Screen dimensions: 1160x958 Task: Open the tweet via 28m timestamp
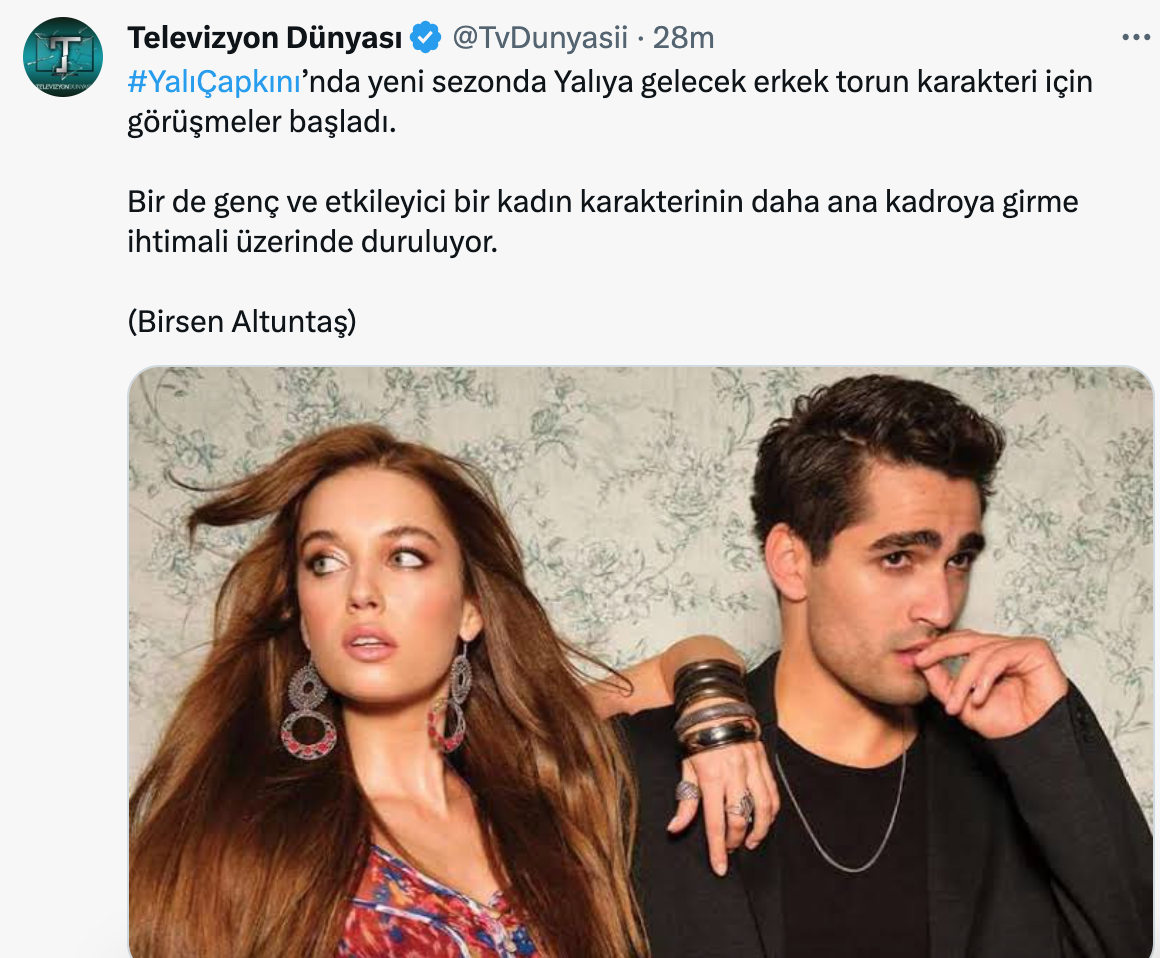683,38
